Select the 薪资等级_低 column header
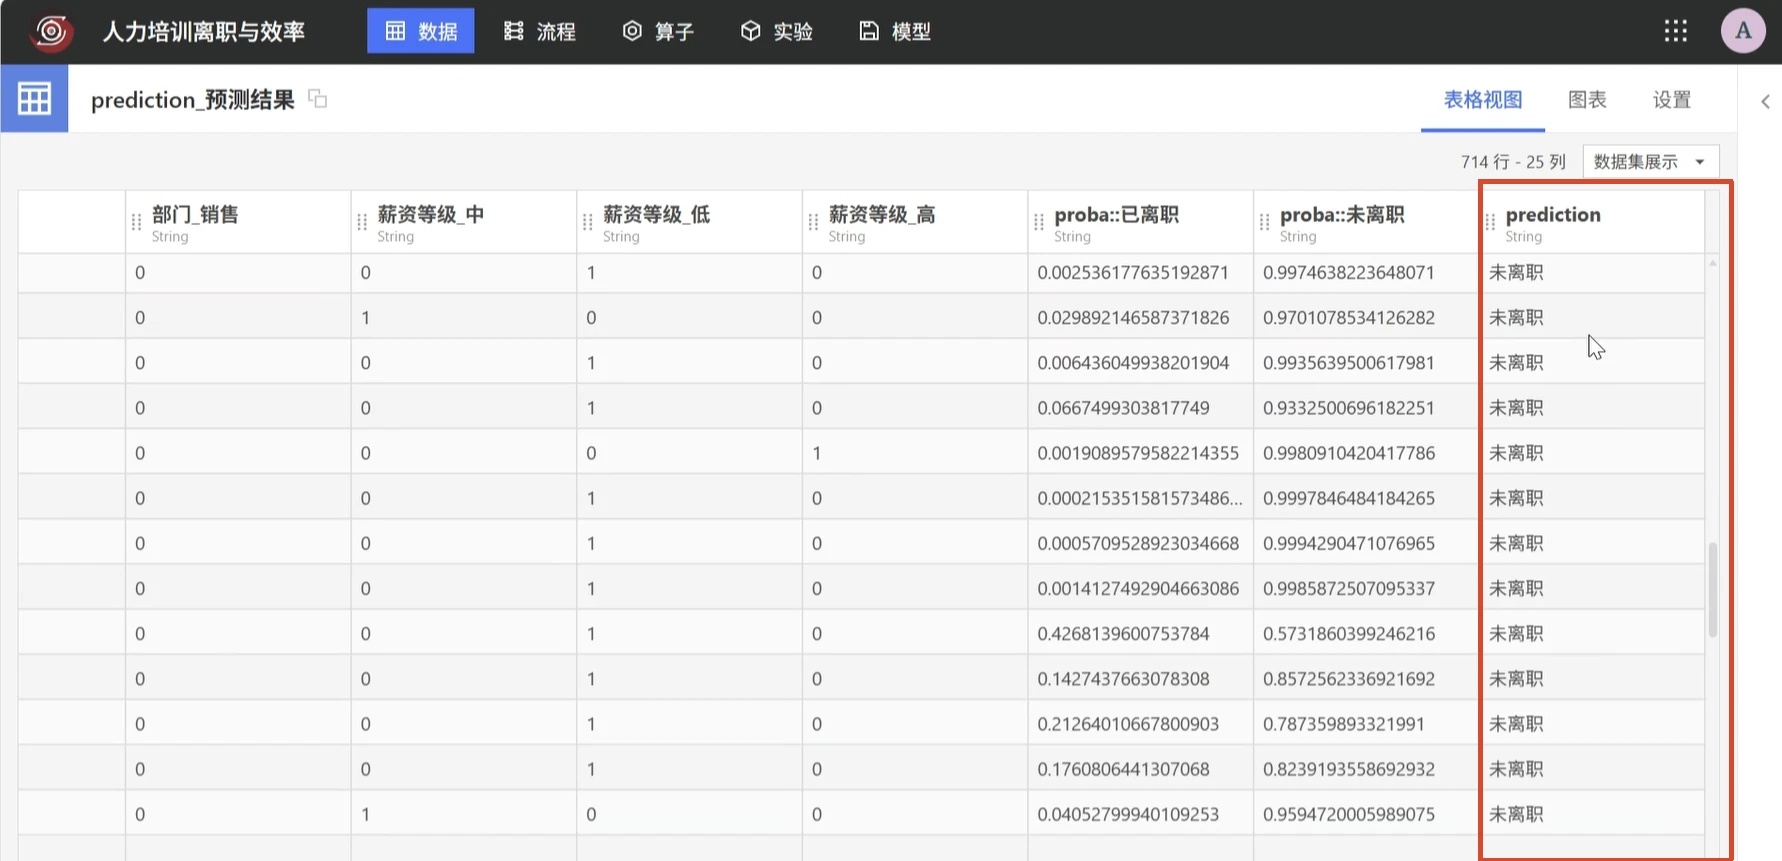Viewport: 1782px width, 861px height. (690, 222)
